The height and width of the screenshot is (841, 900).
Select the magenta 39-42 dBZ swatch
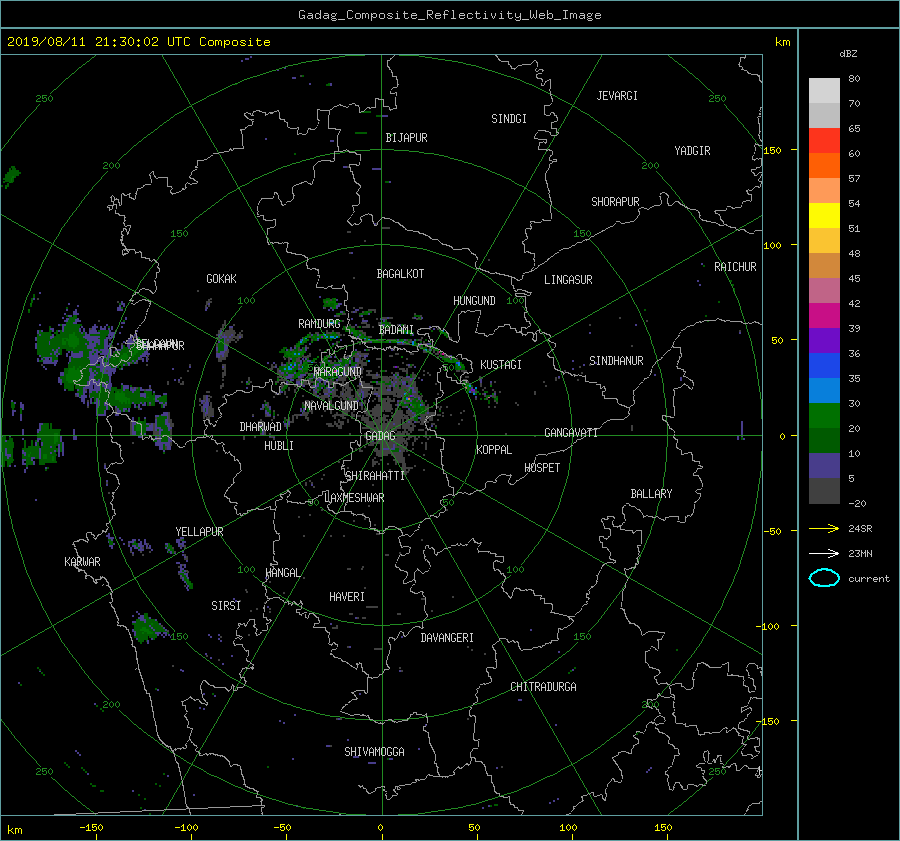coord(824,315)
